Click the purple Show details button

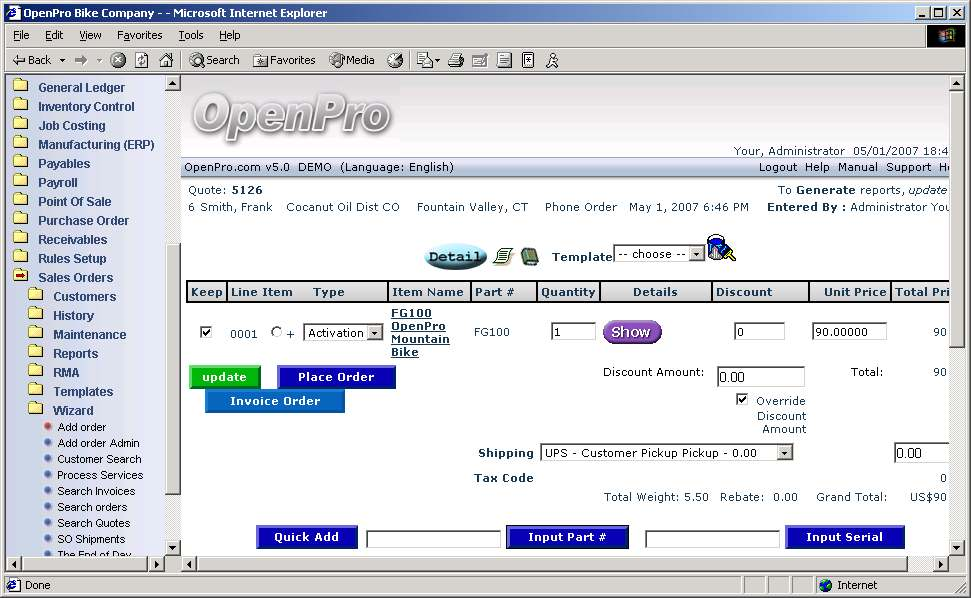click(x=631, y=332)
